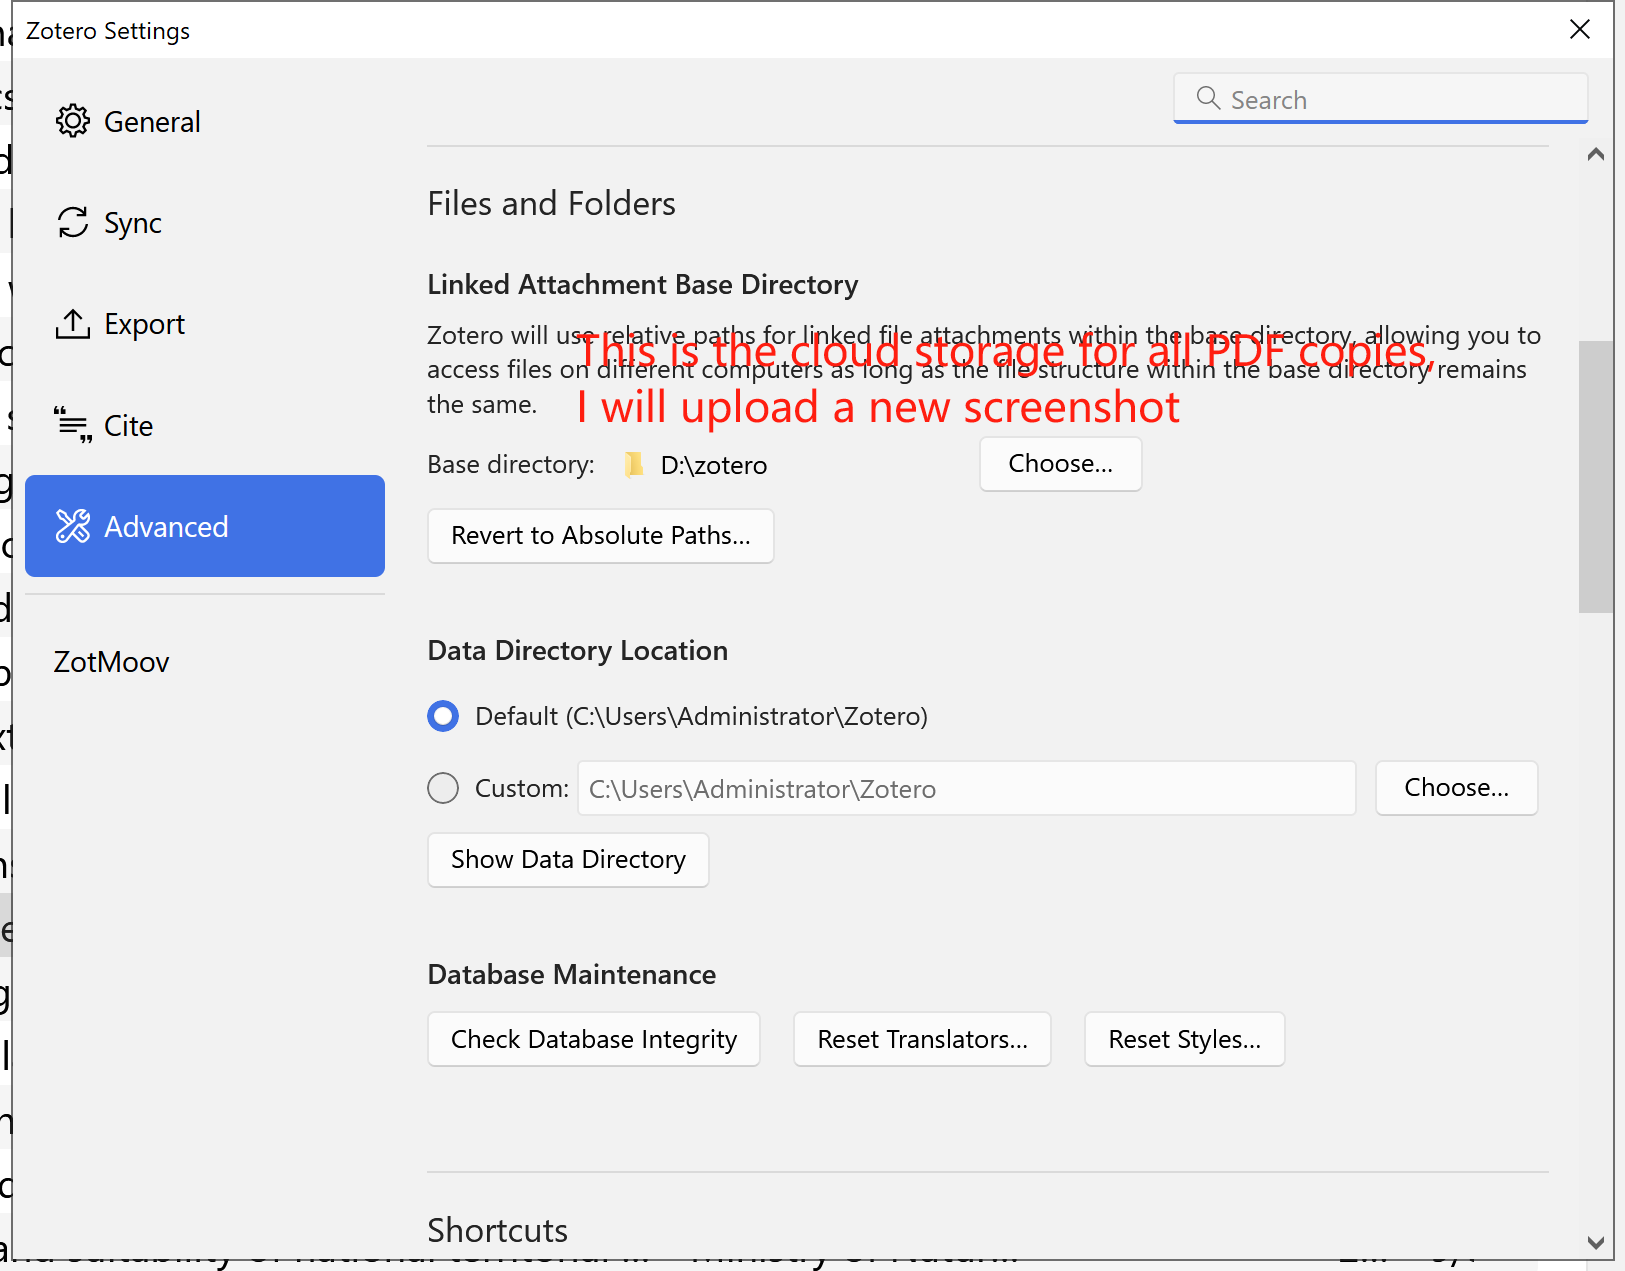Choose a new base directory
Image resolution: width=1625 pixels, height=1271 pixels.
1060,464
